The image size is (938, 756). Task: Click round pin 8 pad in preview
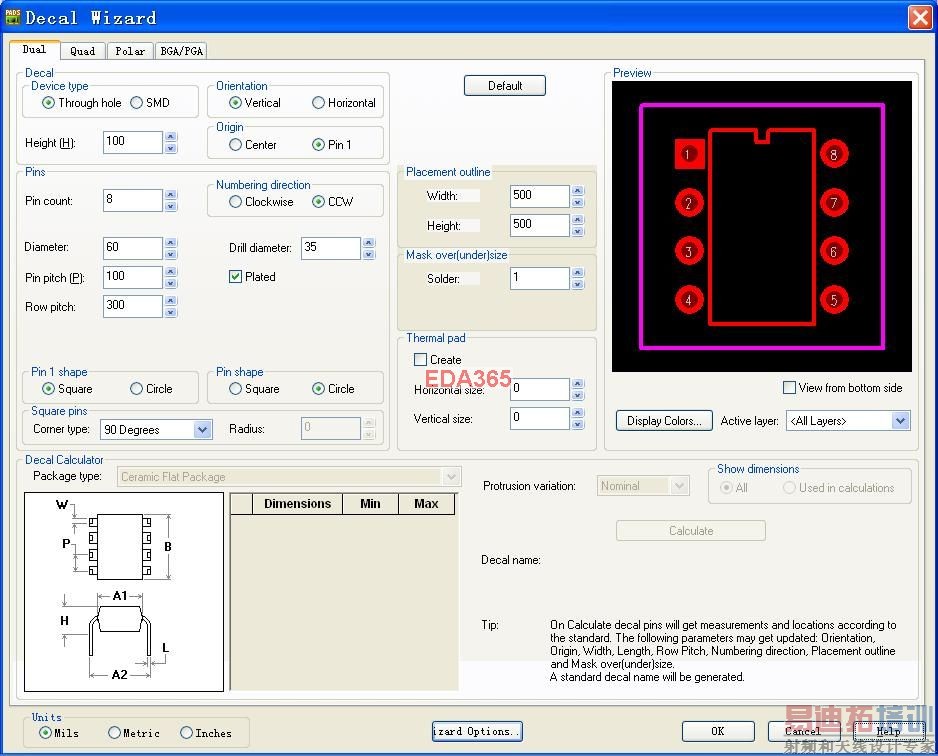(833, 154)
